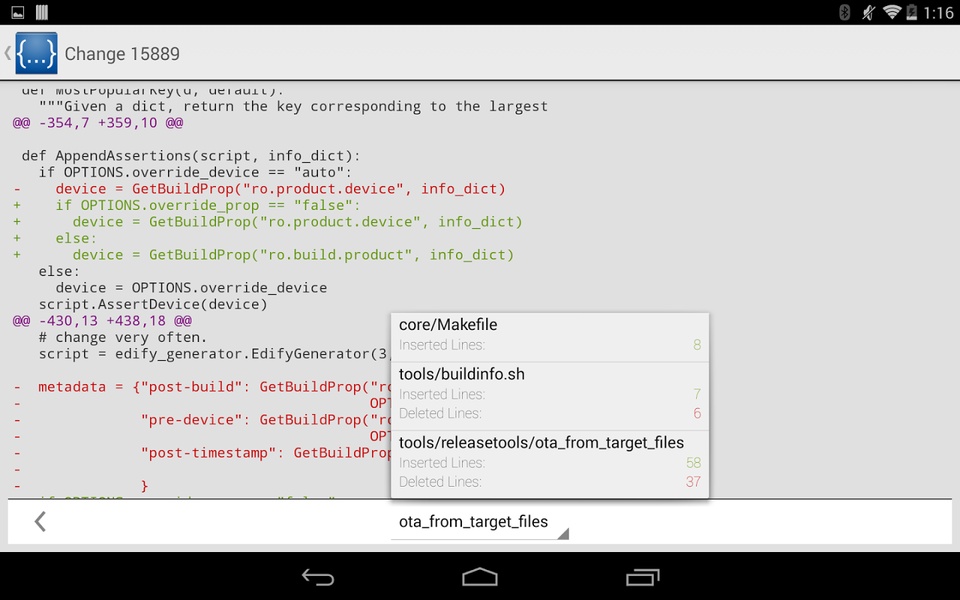Tap the Android home navigation button
Screen dimensions: 960x600
pyautogui.click(x=480, y=577)
